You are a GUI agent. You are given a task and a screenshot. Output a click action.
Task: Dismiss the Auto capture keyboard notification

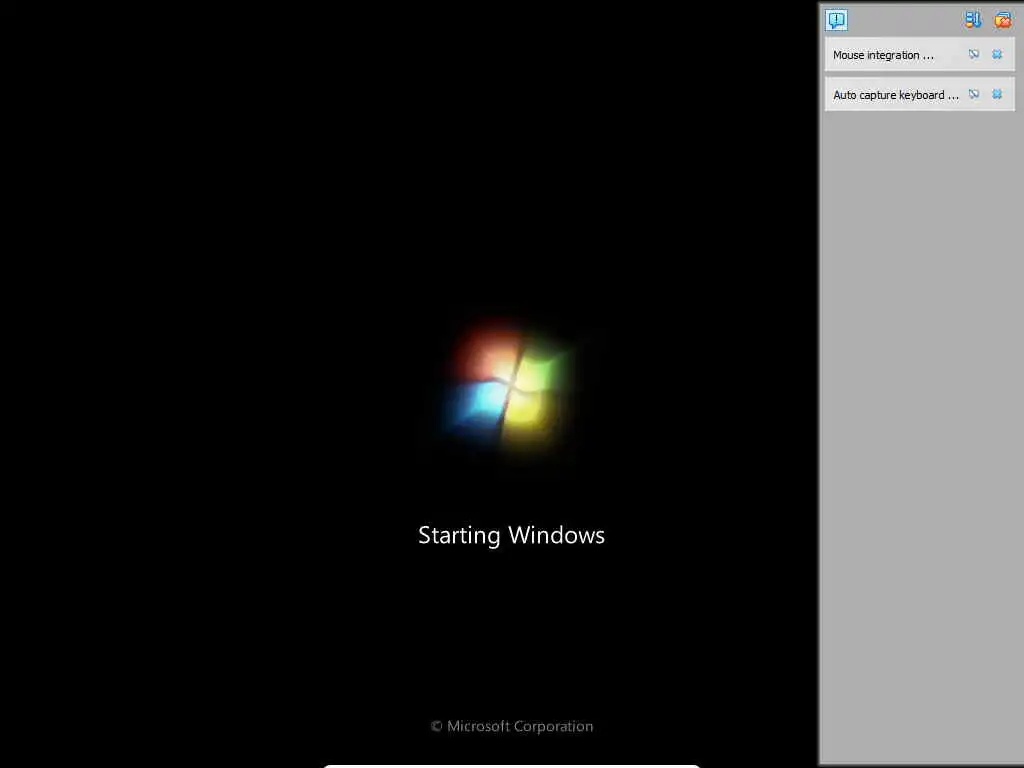pyautogui.click(x=997, y=94)
